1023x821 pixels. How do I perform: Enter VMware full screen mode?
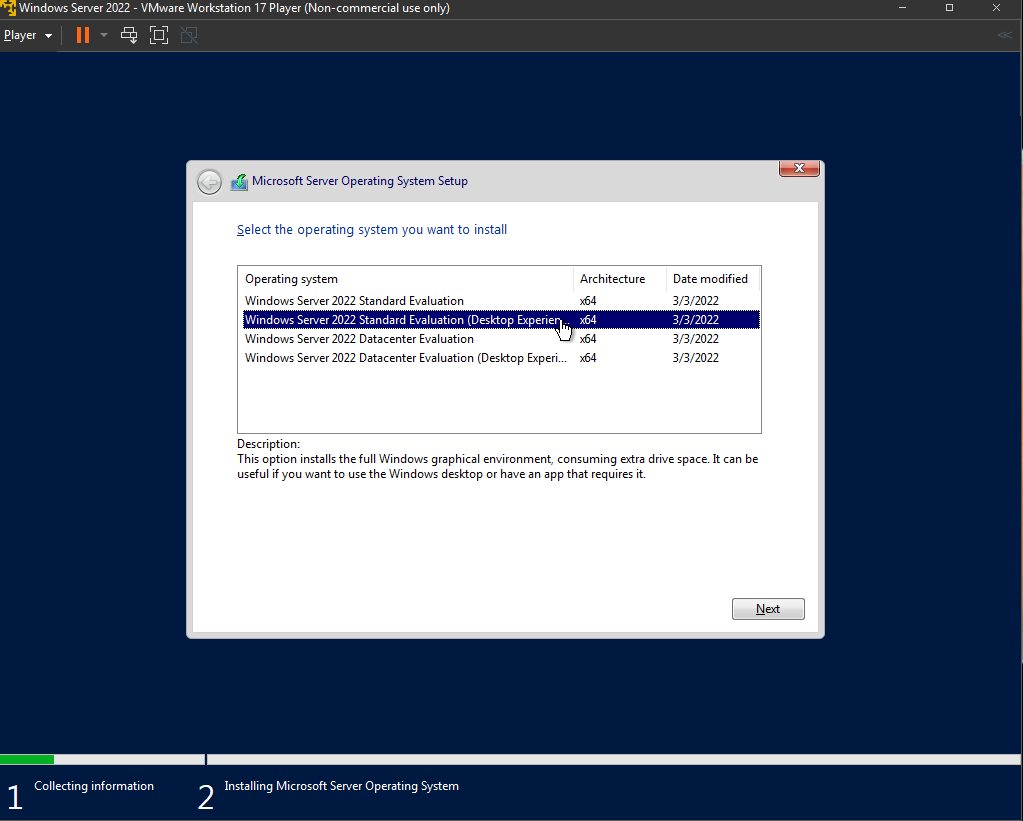(x=159, y=35)
